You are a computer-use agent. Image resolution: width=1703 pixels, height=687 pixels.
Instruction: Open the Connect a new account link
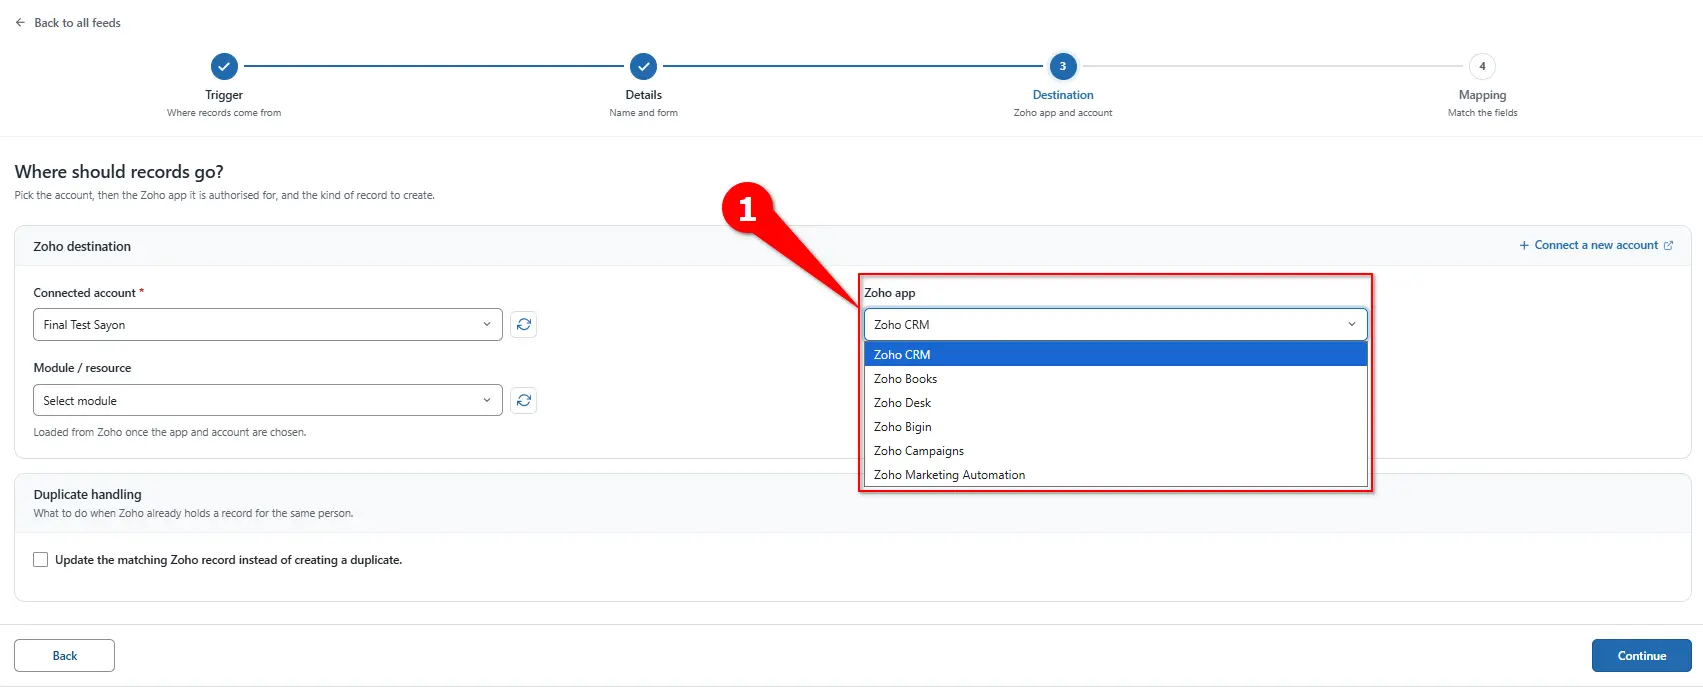(1596, 245)
